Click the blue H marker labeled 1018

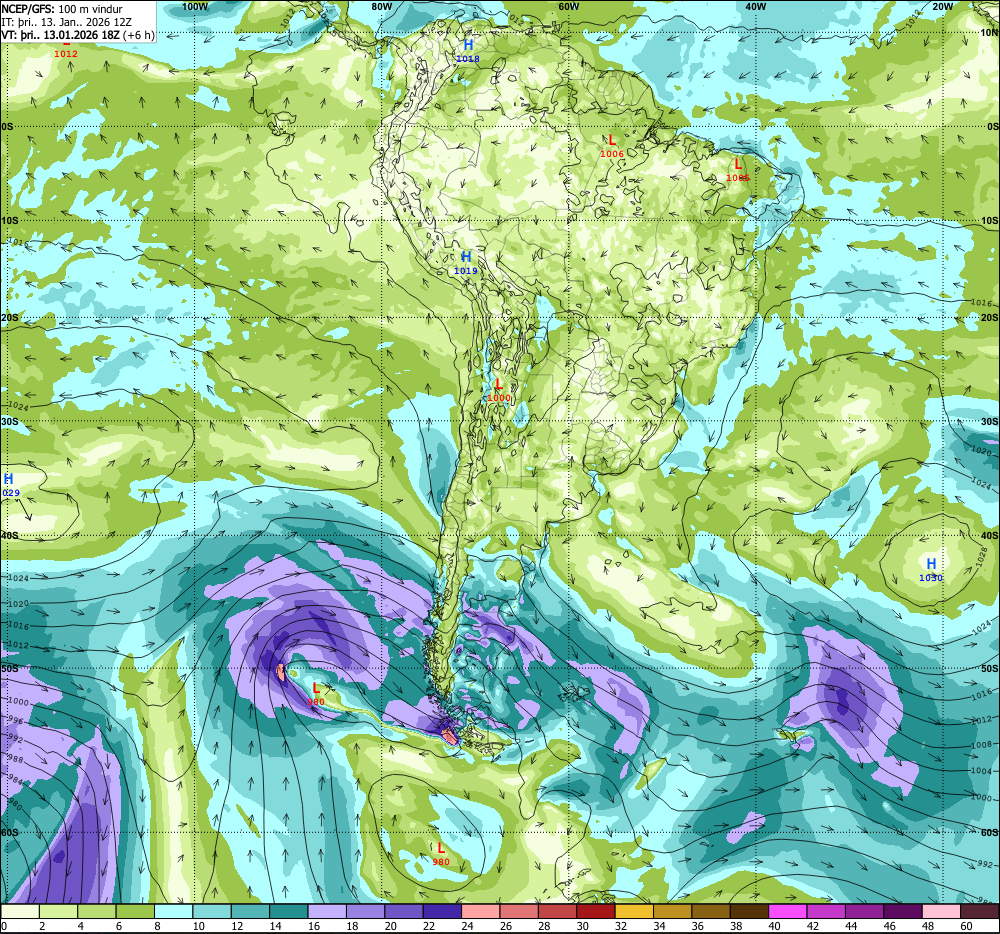click(468, 45)
